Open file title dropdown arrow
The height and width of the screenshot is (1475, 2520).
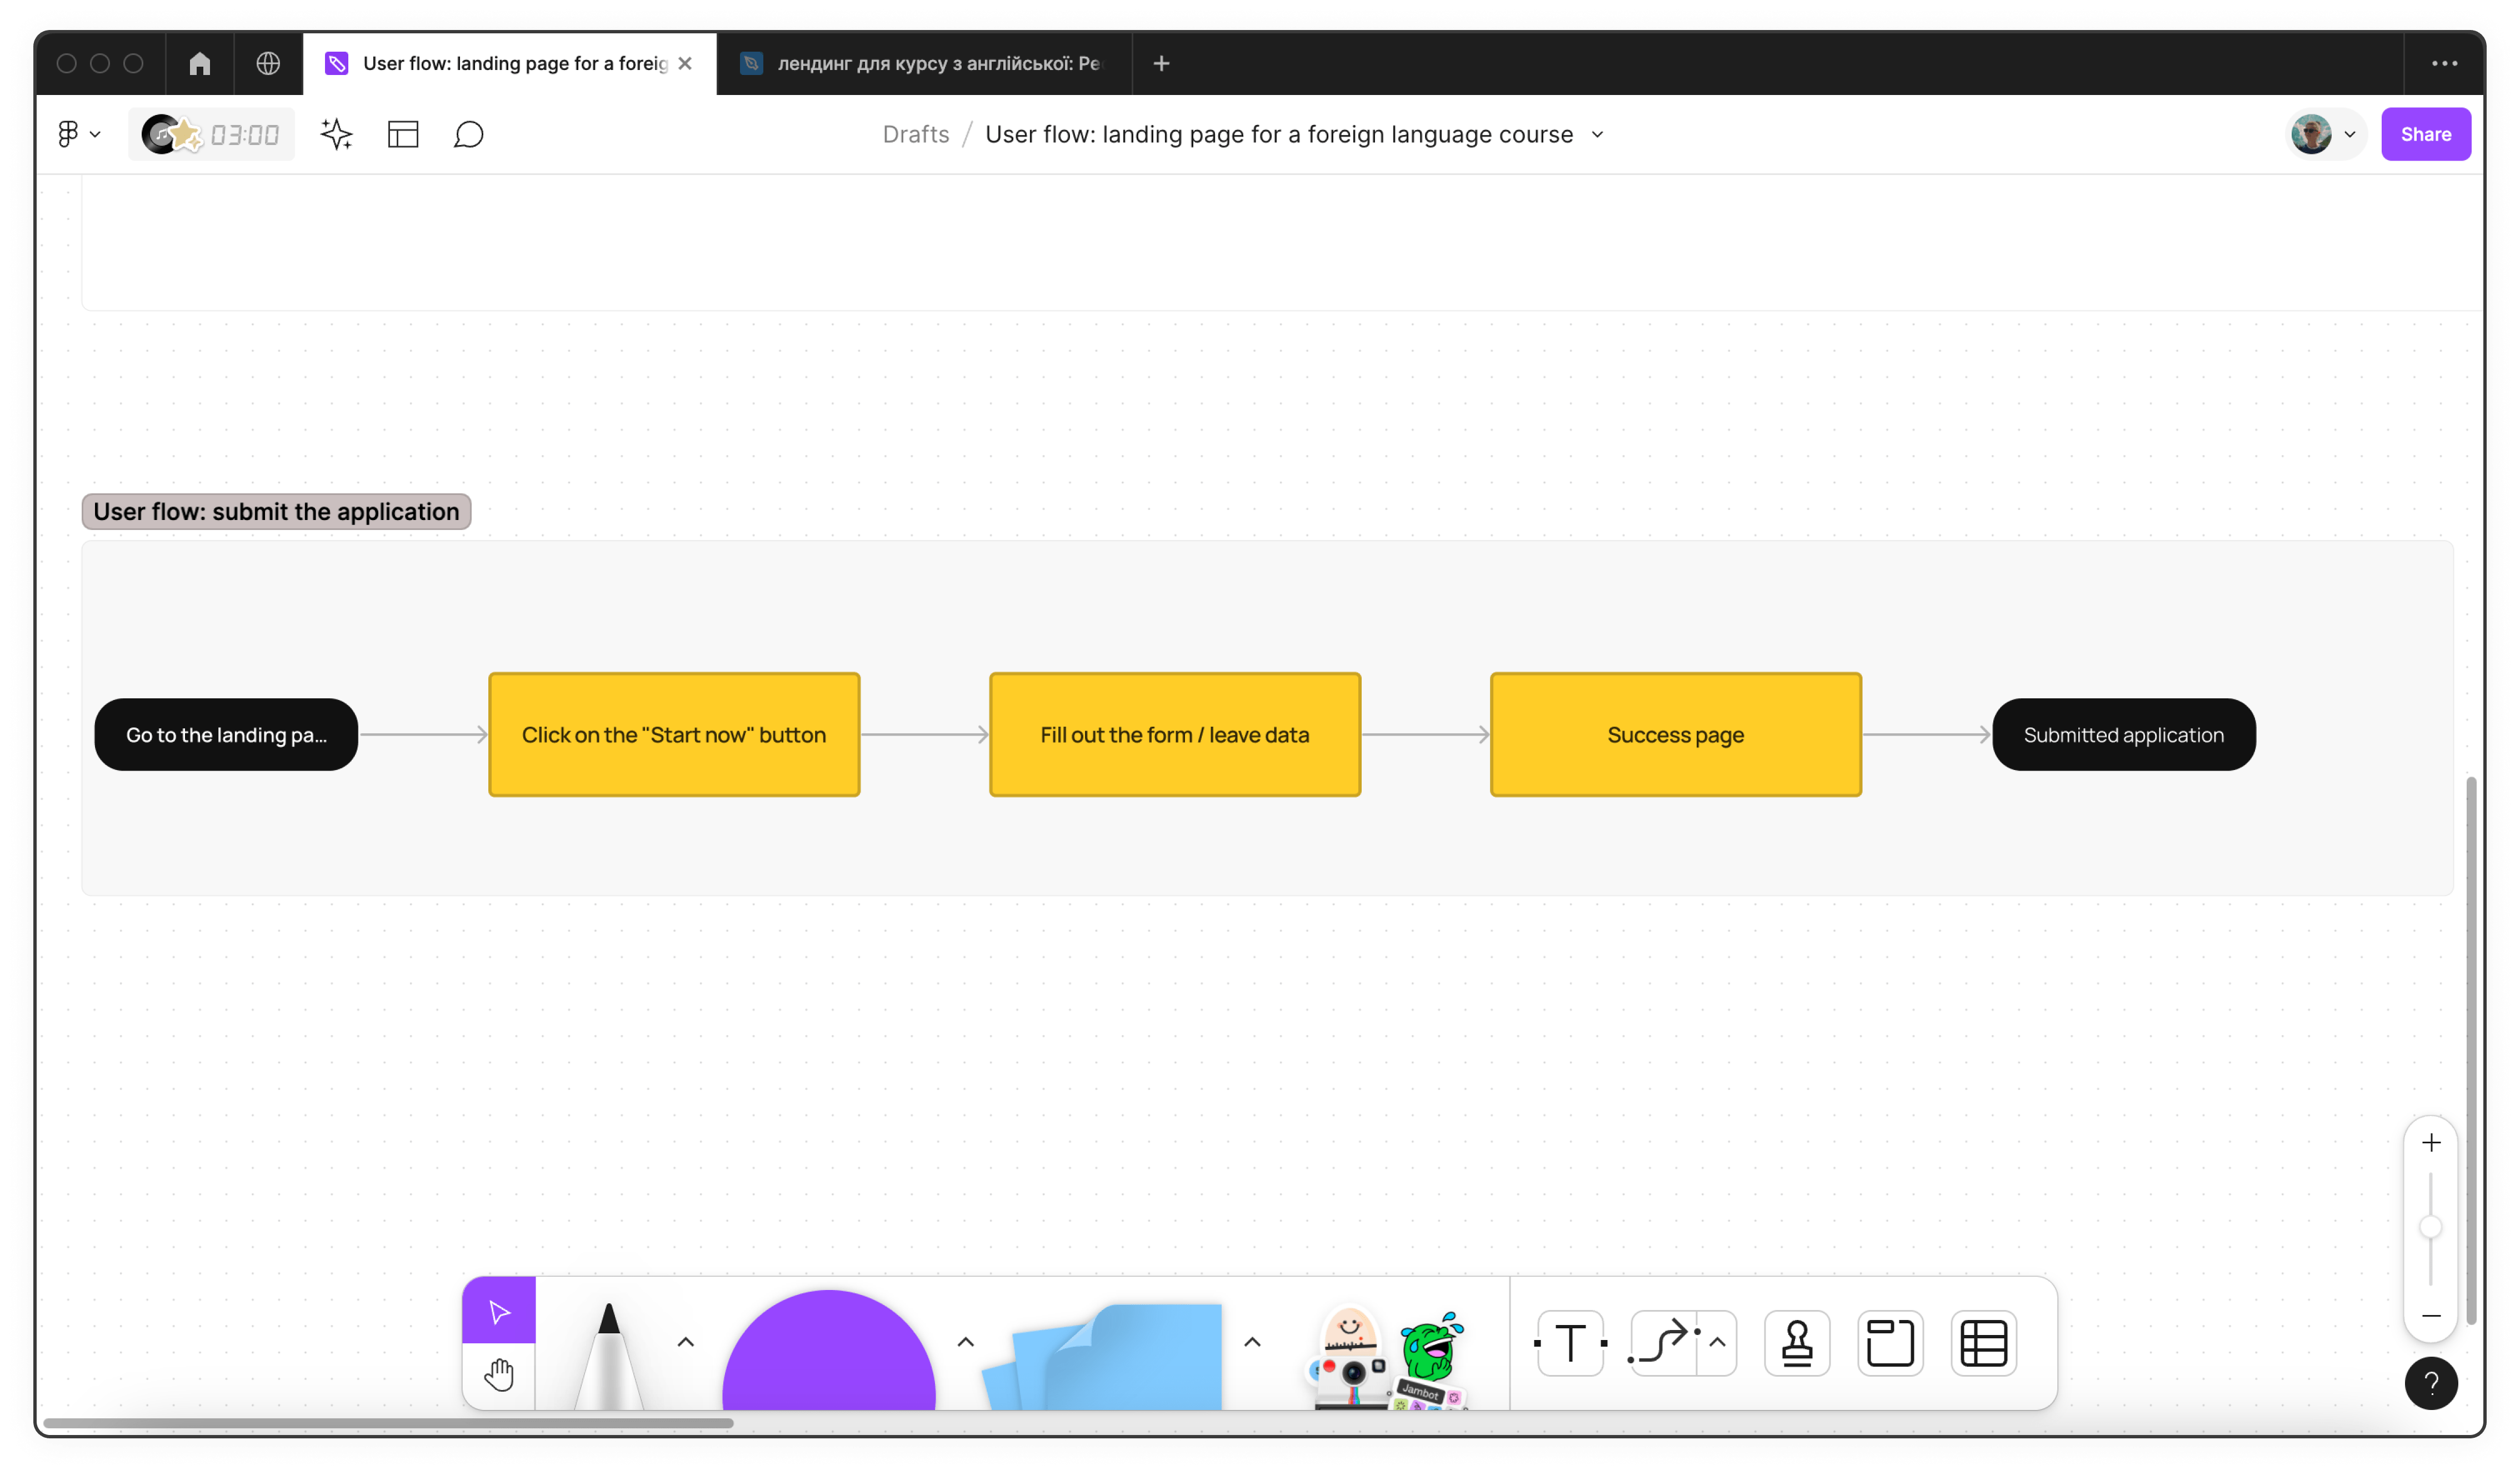coord(1597,134)
